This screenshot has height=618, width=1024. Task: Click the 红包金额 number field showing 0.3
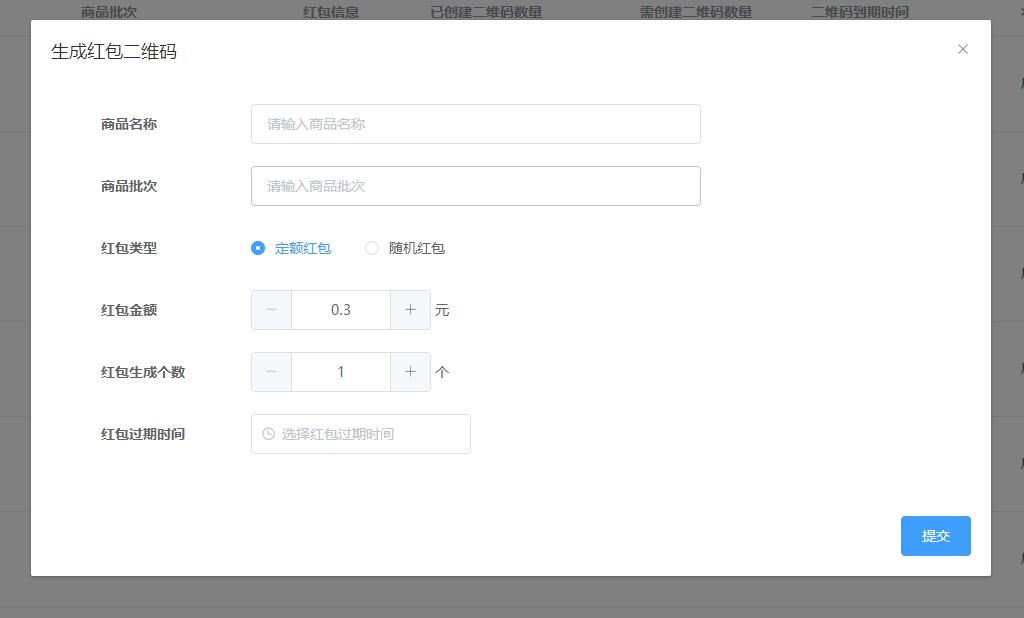click(341, 310)
